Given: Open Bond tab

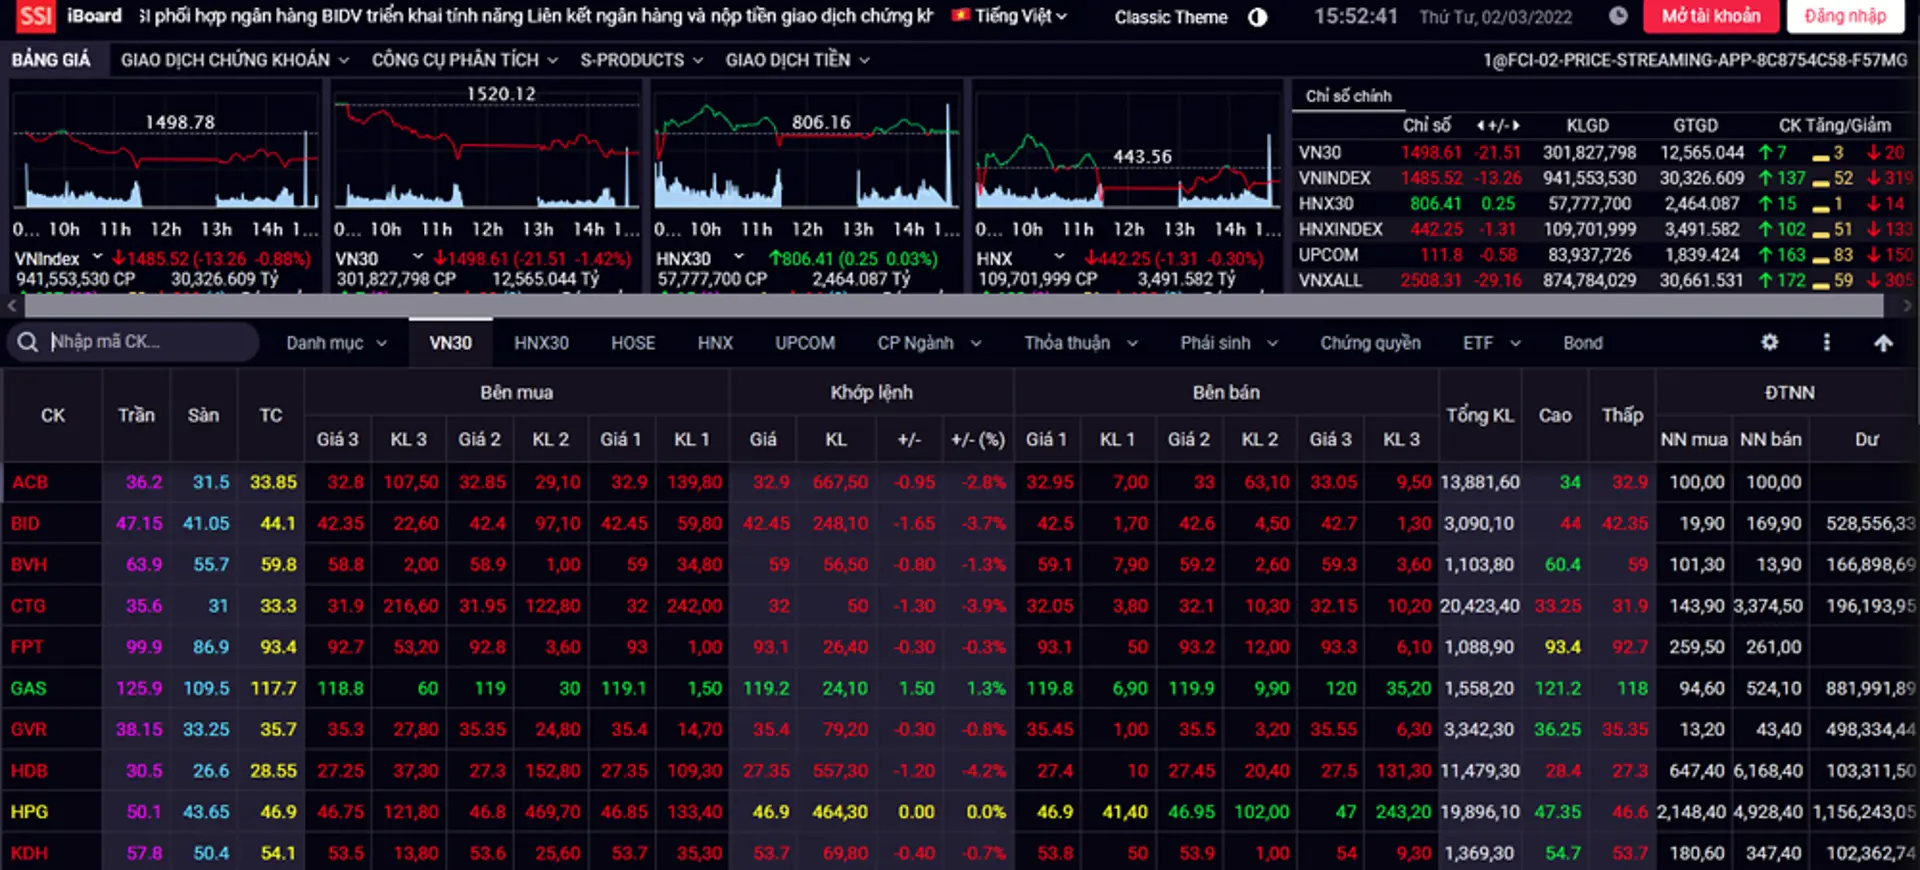Looking at the screenshot, I should click(x=1583, y=343).
